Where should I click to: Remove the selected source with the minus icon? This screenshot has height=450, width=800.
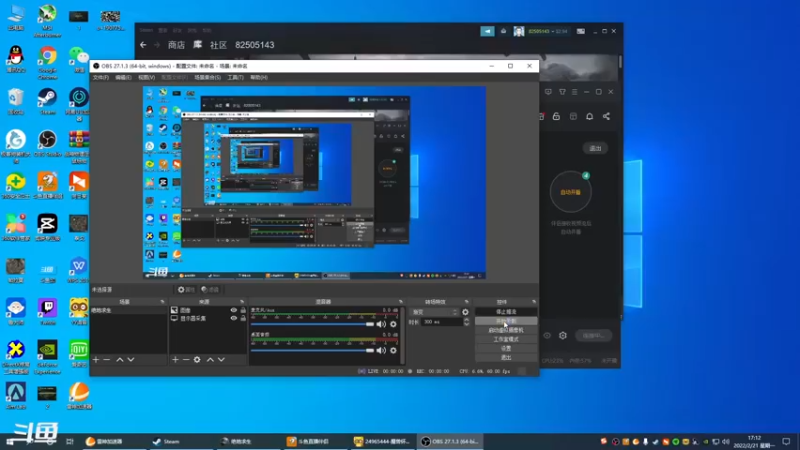[186, 360]
